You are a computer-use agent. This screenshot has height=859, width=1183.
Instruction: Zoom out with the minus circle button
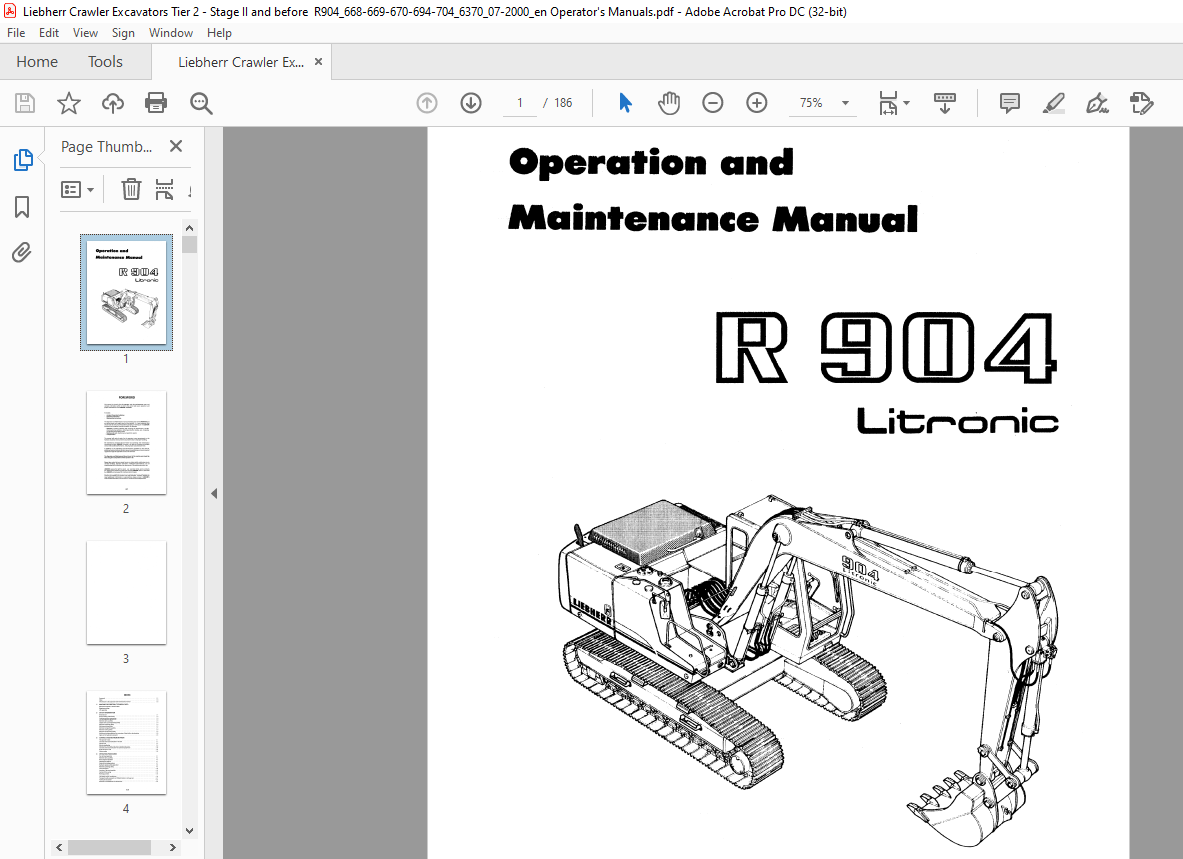tap(712, 103)
